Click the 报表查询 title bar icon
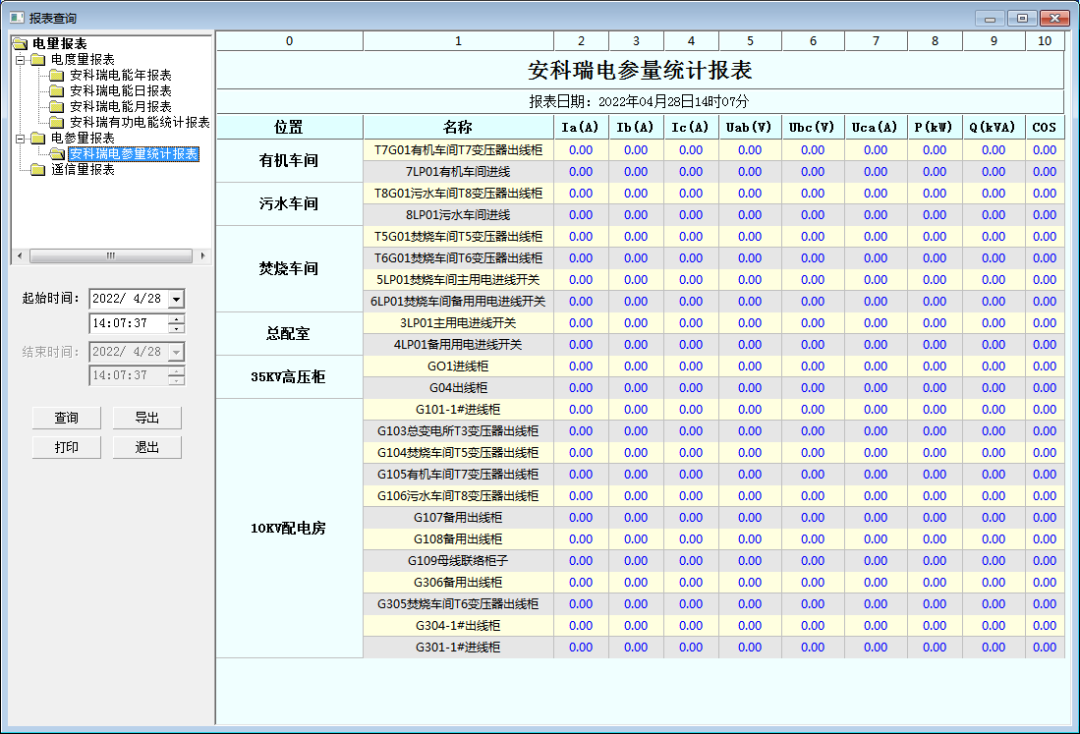This screenshot has width=1080, height=734. pyautogui.click(x=17, y=18)
